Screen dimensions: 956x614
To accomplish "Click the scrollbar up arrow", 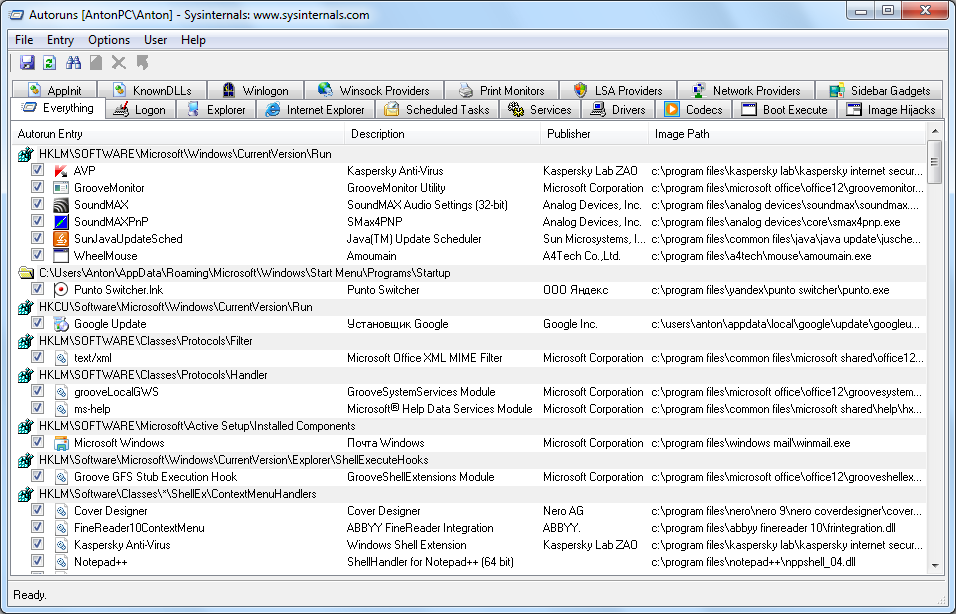I will pos(935,131).
